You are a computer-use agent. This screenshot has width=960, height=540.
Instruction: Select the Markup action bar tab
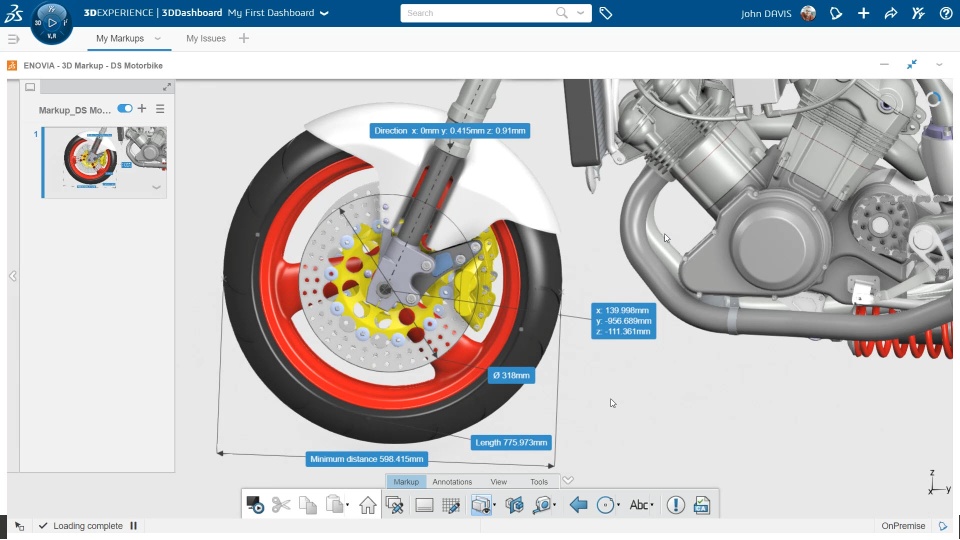(406, 482)
